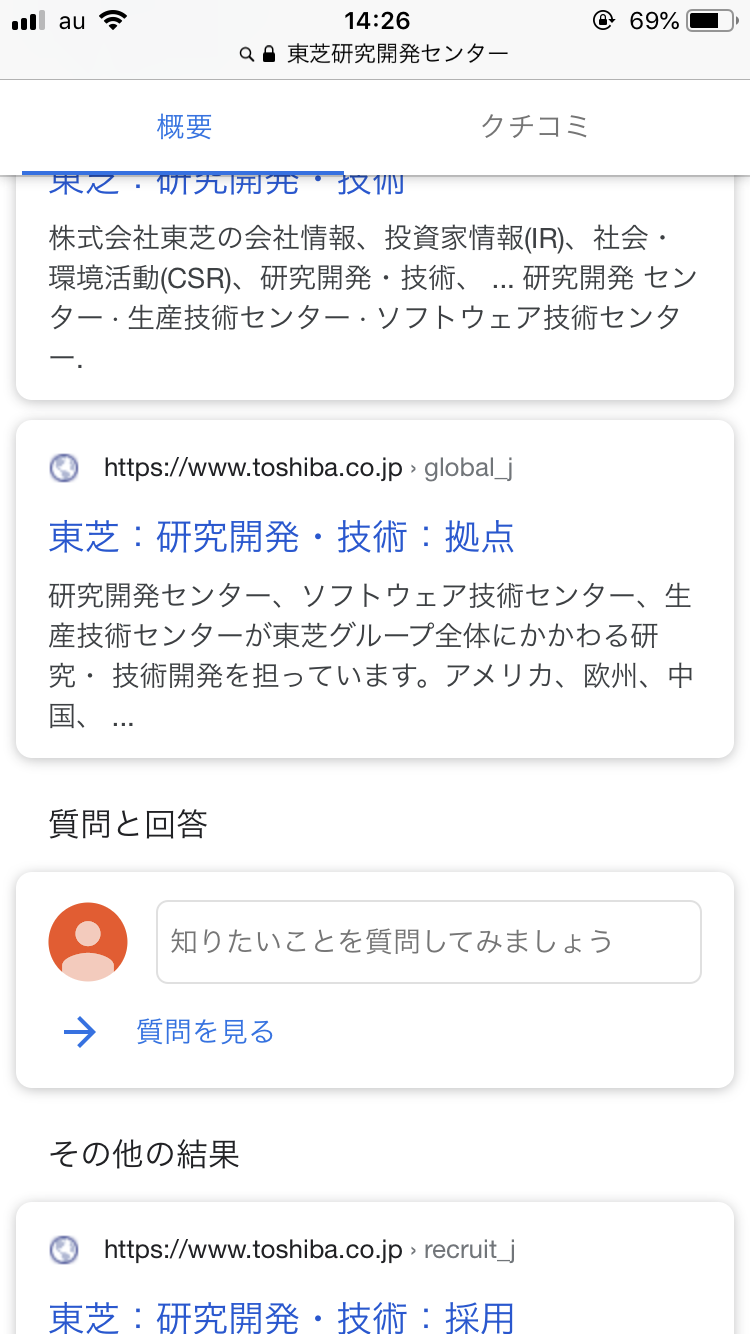The width and height of the screenshot is (750, 1334).
Task: Open the 東芝：研究開発・技術：拠点 result link
Action: click(281, 537)
